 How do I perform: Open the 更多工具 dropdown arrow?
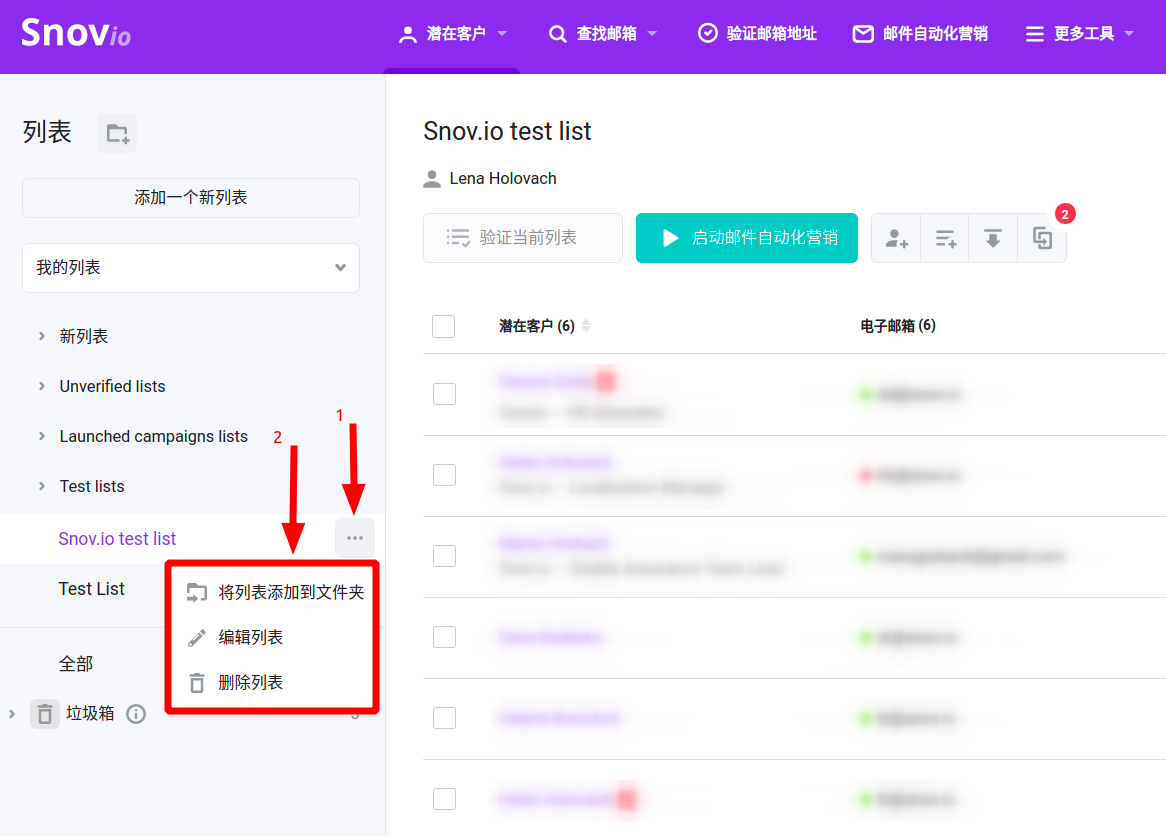tap(1130, 33)
